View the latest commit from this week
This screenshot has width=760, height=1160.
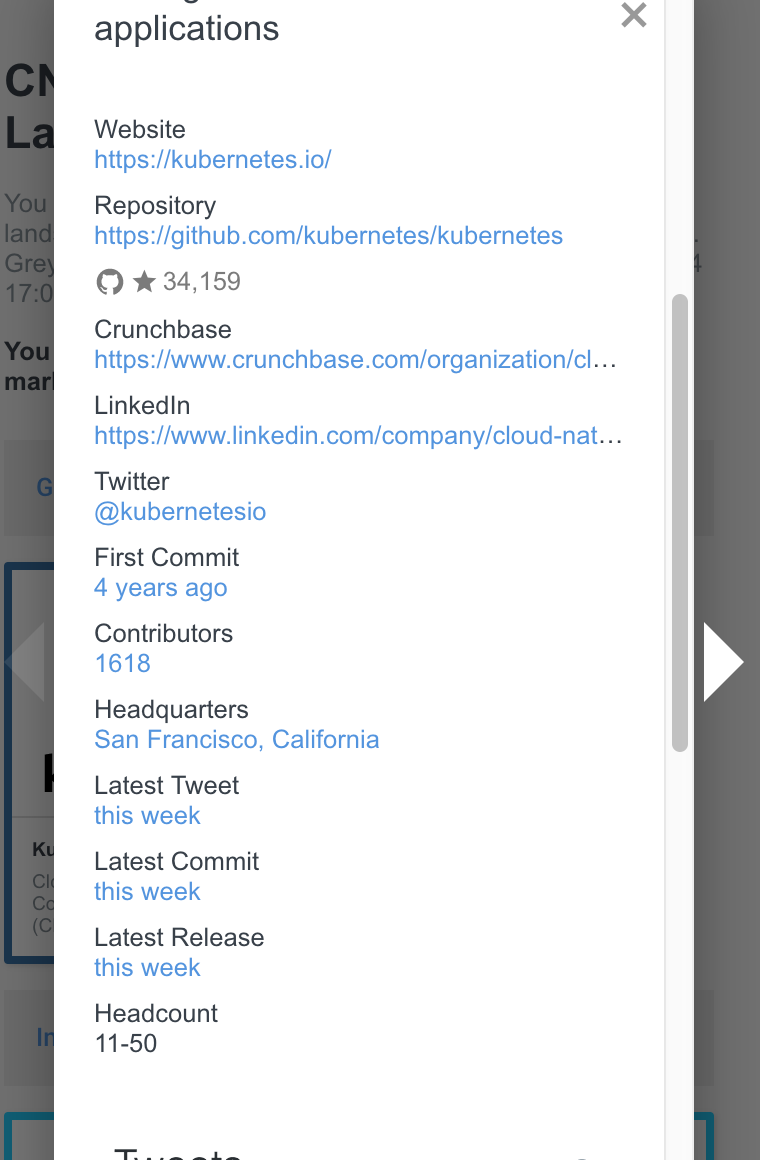[x=147, y=891]
